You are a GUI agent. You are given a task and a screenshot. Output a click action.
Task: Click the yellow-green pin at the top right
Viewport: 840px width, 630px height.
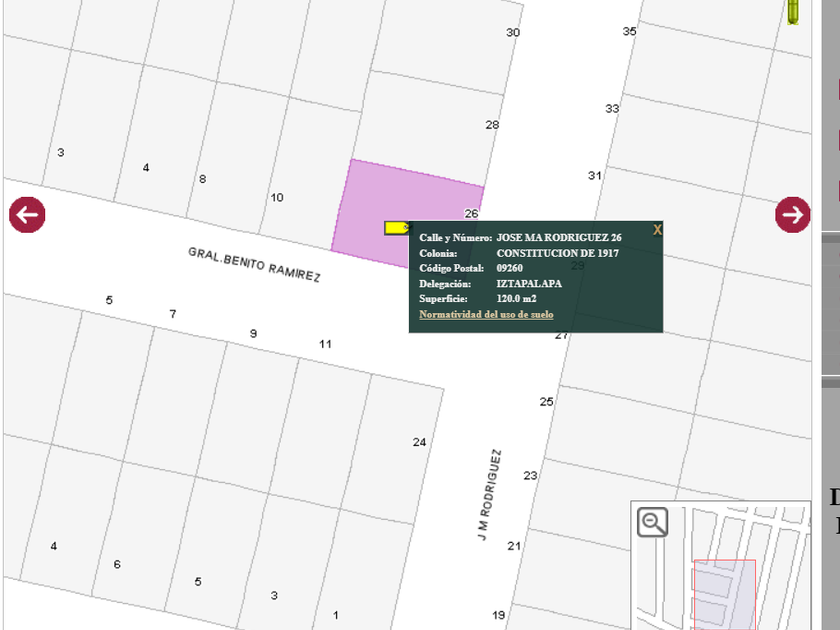793,11
